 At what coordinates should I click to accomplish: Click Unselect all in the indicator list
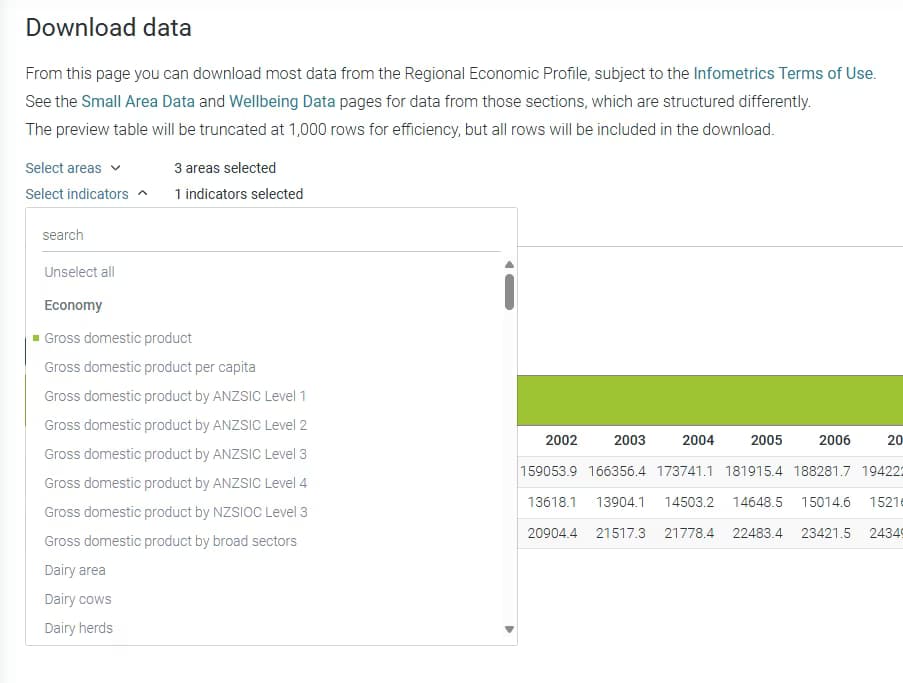79,271
